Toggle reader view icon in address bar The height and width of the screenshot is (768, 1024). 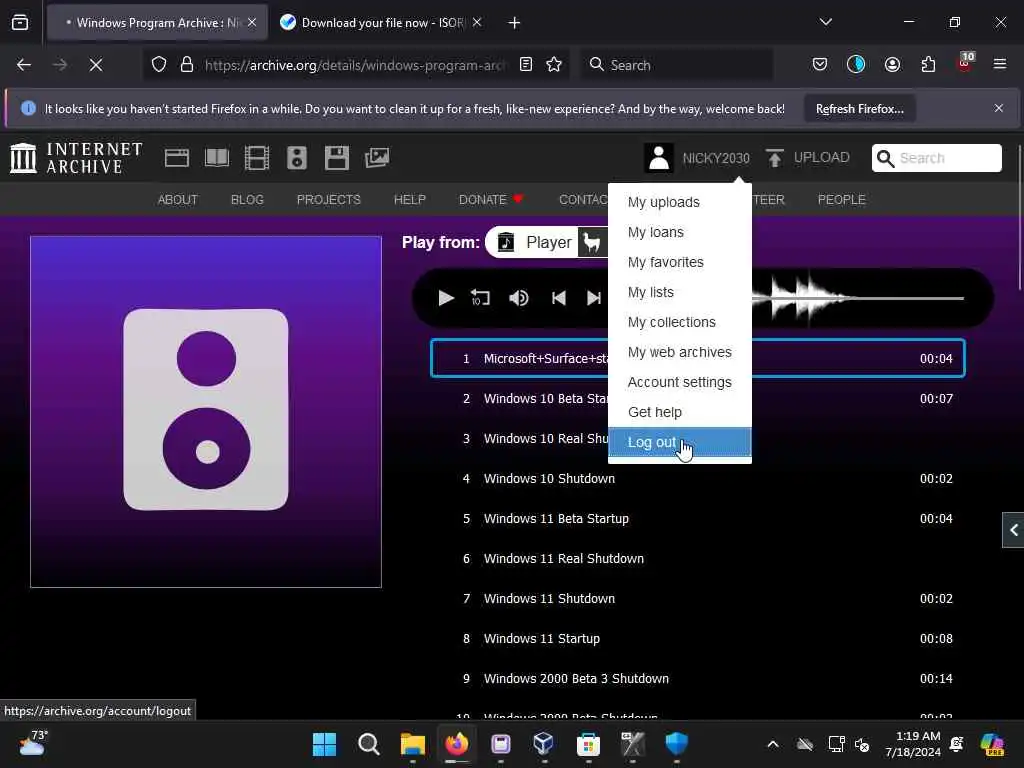pyautogui.click(x=526, y=65)
